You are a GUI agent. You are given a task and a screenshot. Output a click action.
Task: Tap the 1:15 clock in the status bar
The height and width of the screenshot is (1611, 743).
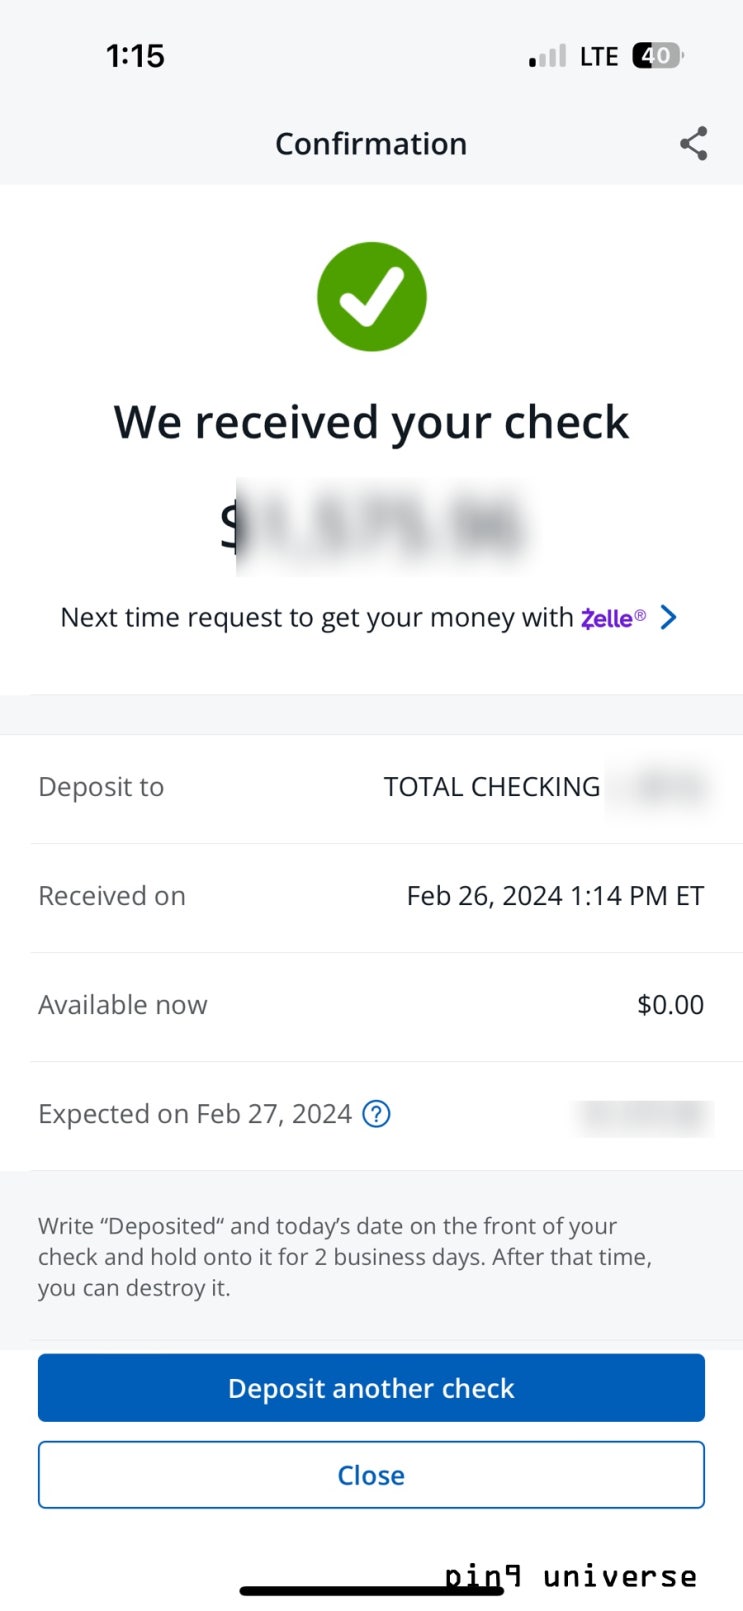click(135, 56)
